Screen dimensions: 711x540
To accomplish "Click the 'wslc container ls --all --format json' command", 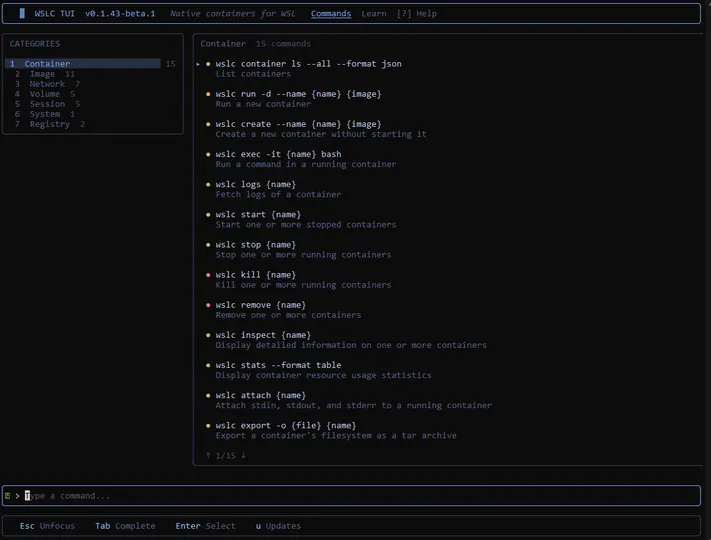I will [x=308, y=64].
